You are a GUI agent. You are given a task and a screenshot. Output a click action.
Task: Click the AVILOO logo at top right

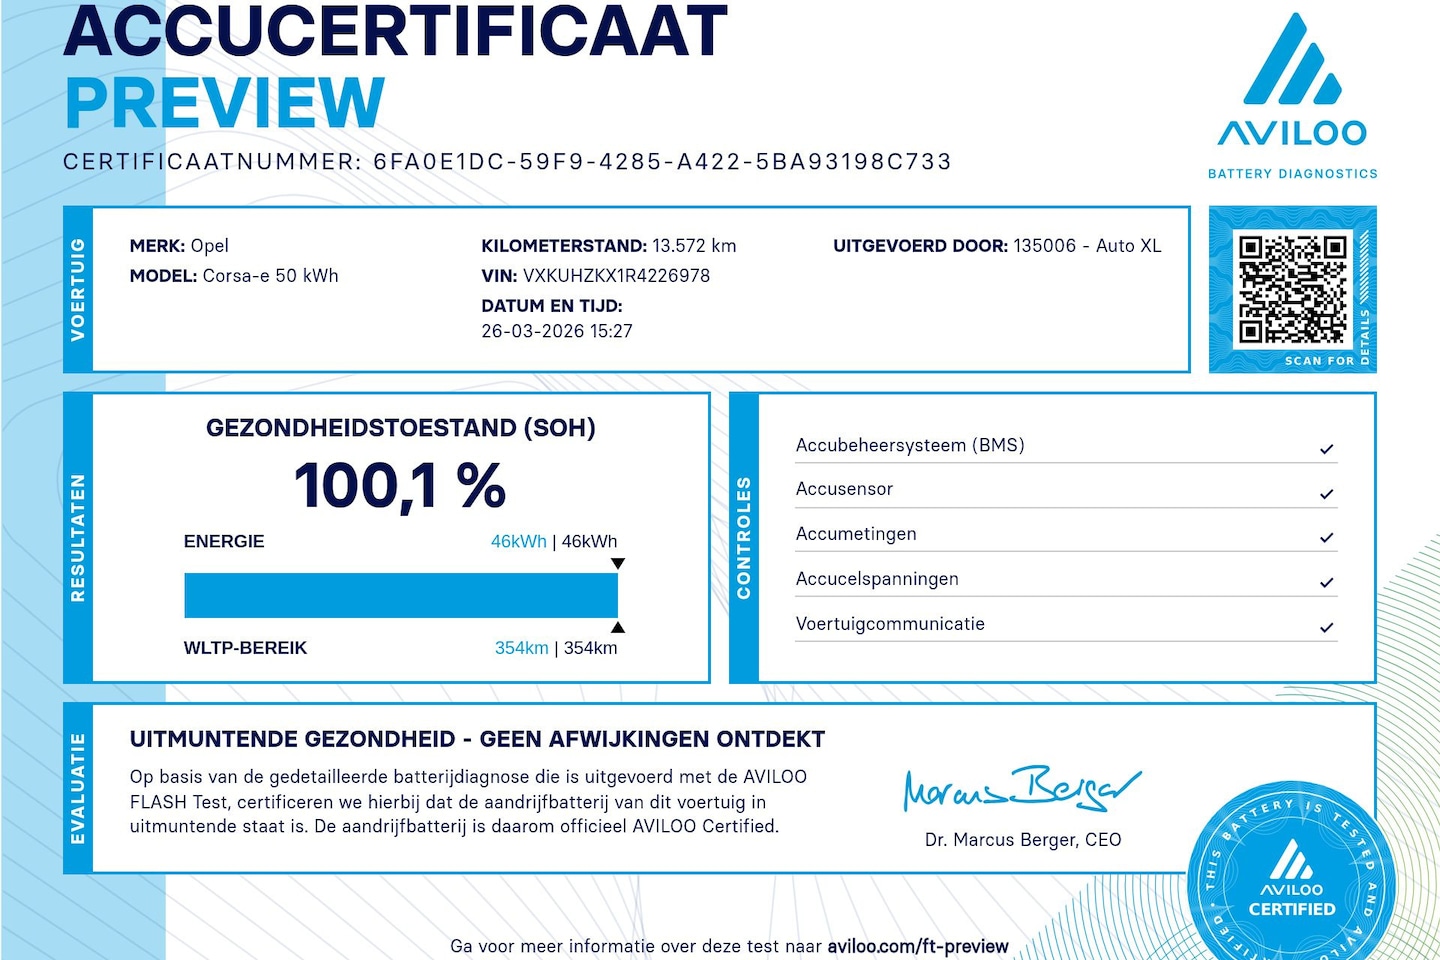[1292, 95]
